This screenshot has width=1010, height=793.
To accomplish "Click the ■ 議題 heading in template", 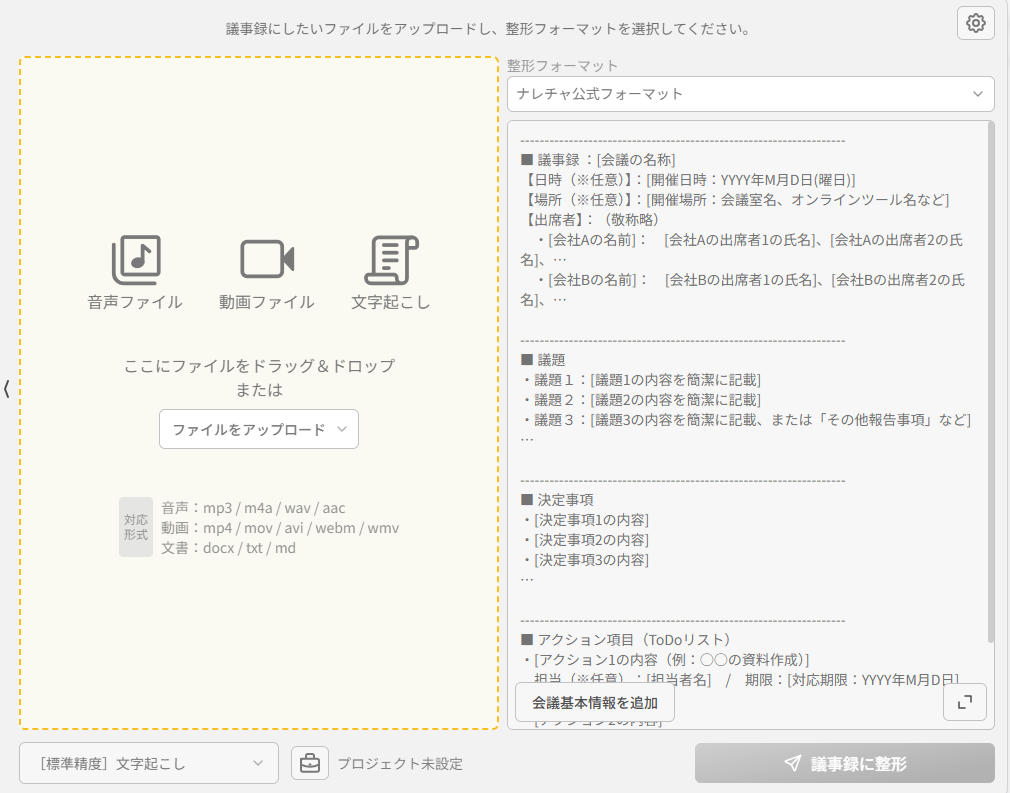I will point(543,359).
